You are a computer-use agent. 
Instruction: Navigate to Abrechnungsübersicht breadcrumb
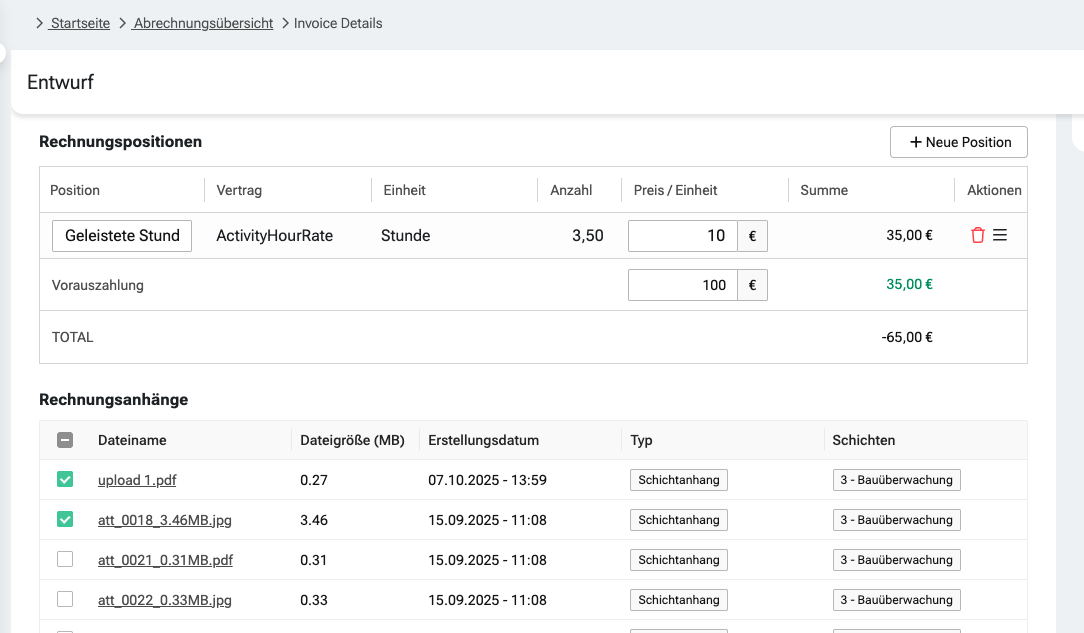(x=203, y=23)
